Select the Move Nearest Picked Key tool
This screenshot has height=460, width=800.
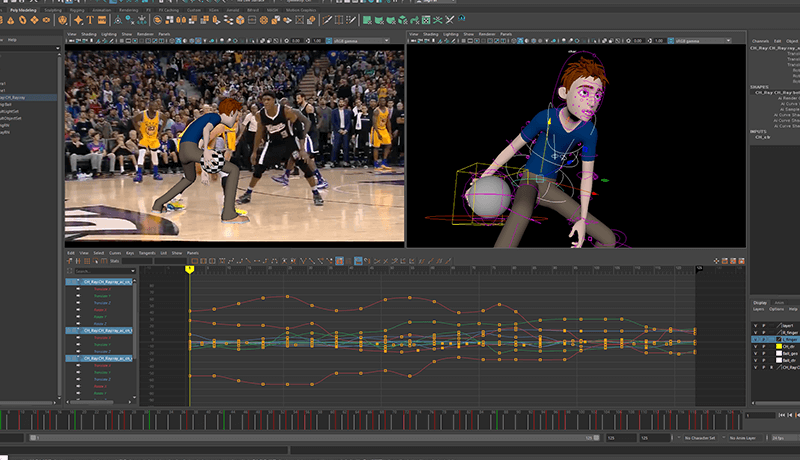69,261
